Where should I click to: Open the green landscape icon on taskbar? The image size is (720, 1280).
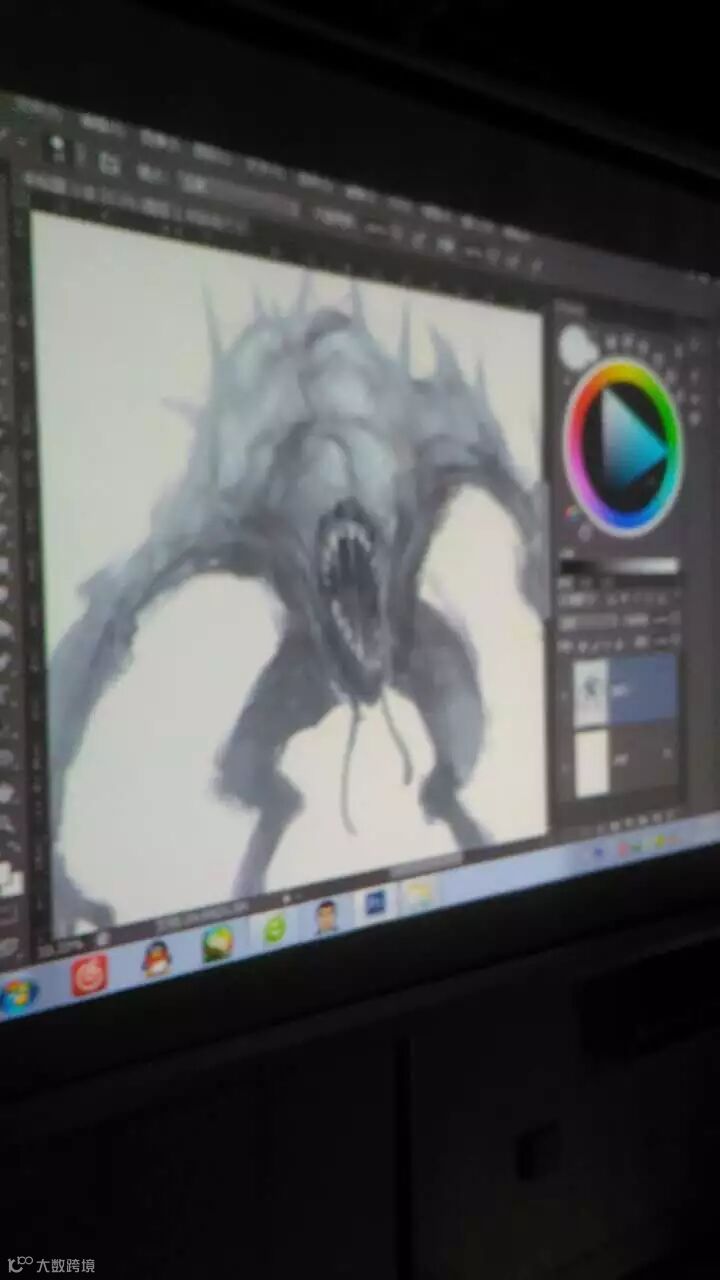pyautogui.click(x=218, y=943)
